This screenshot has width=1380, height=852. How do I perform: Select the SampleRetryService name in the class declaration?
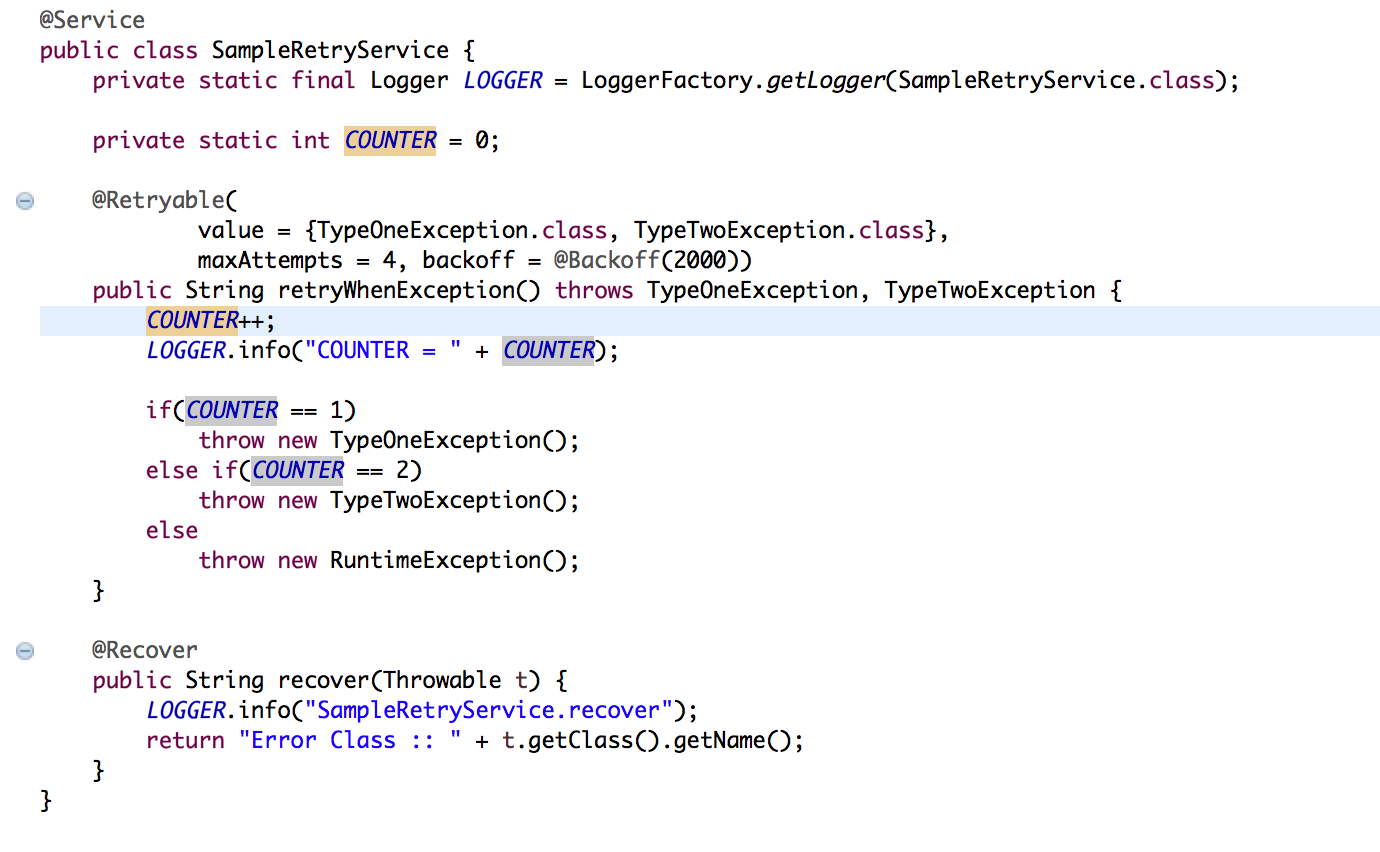click(x=330, y=50)
